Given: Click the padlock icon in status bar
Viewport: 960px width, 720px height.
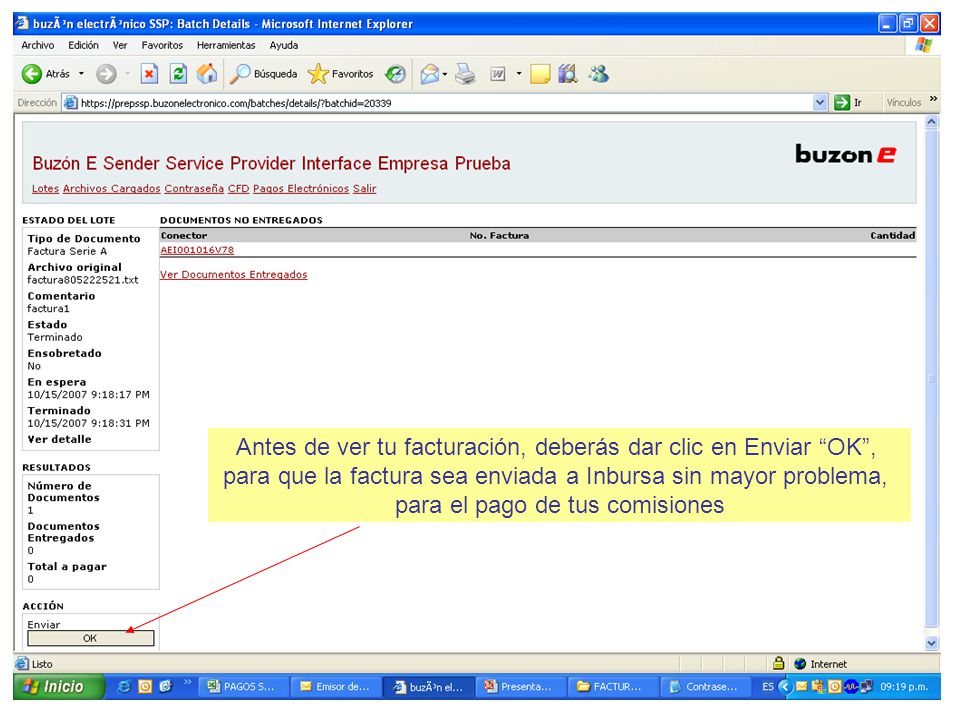Looking at the screenshot, I should point(778,663).
